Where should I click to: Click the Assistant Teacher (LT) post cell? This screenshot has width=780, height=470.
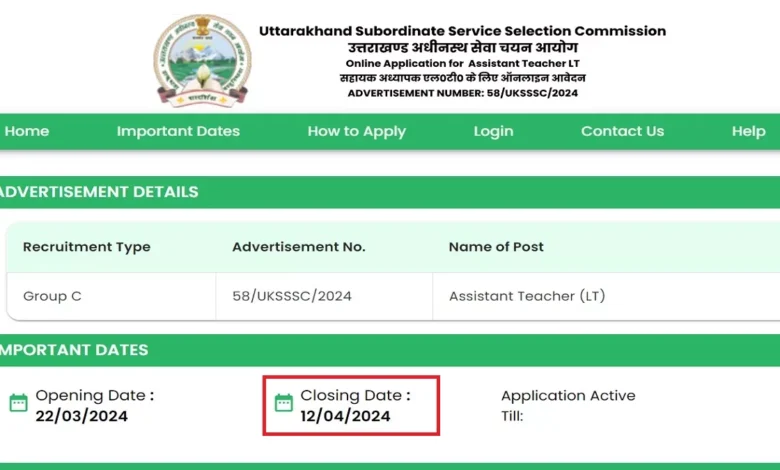coord(527,296)
